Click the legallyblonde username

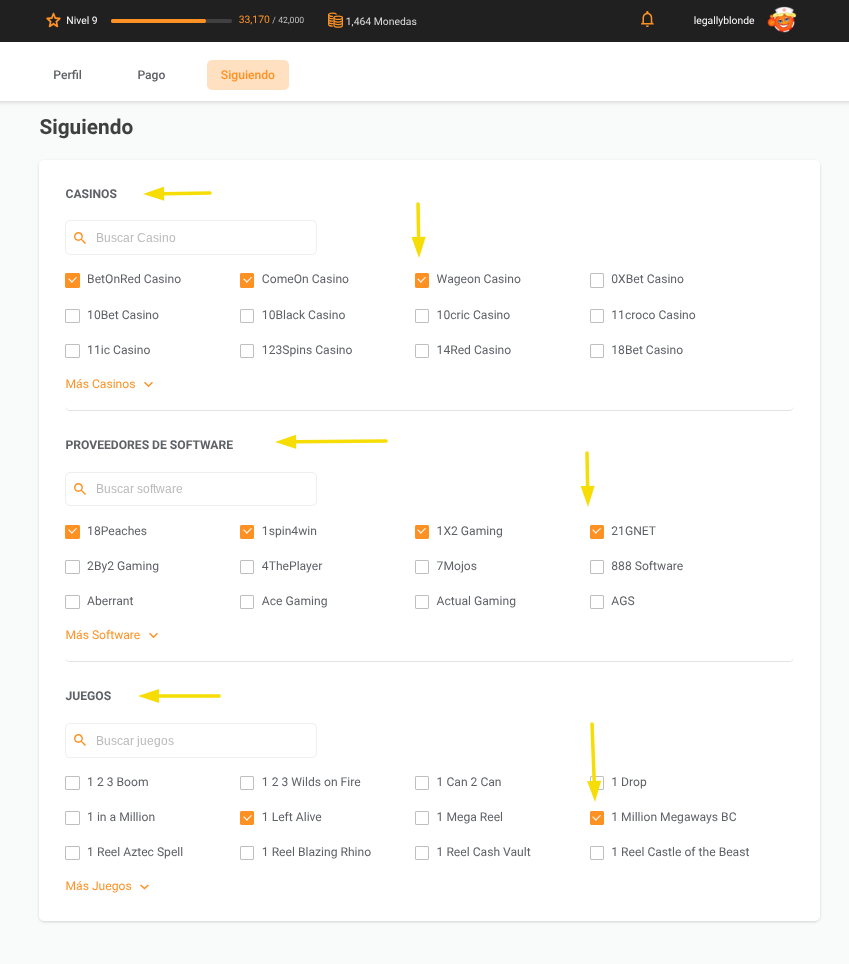723,21
